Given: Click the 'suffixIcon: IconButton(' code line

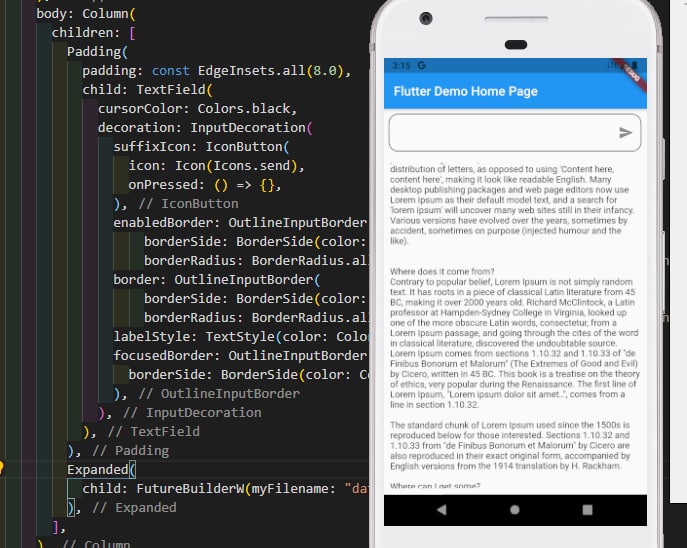Looking at the screenshot, I should tap(202, 147).
